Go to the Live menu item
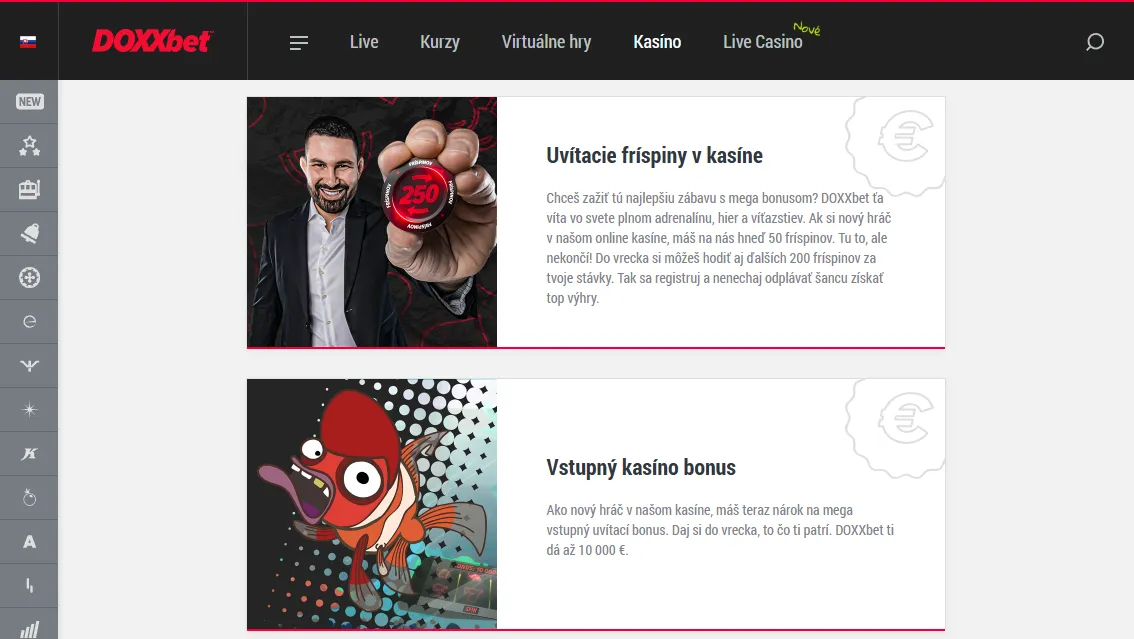1134x639 pixels. pos(364,42)
